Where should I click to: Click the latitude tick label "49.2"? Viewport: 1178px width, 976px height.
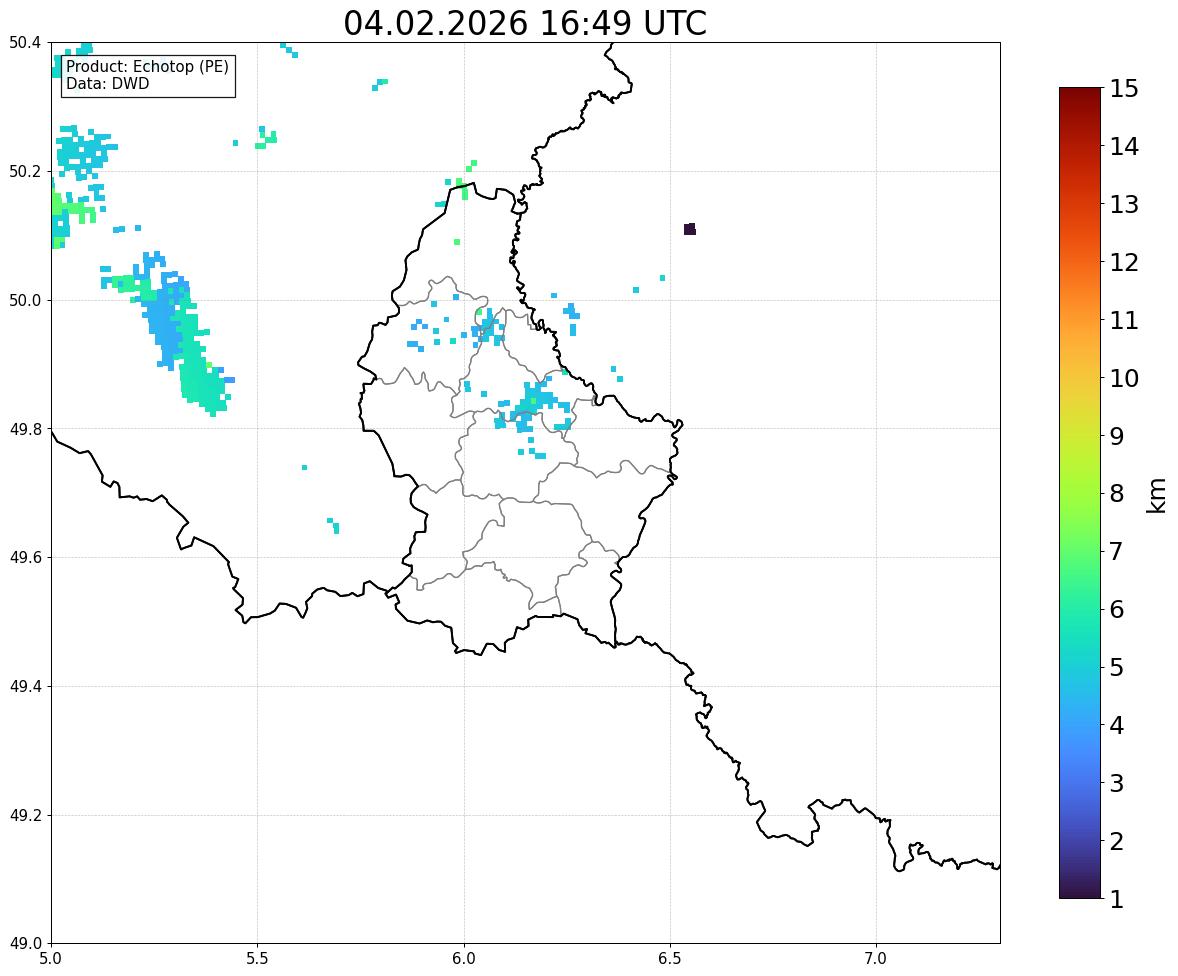(x=24, y=815)
